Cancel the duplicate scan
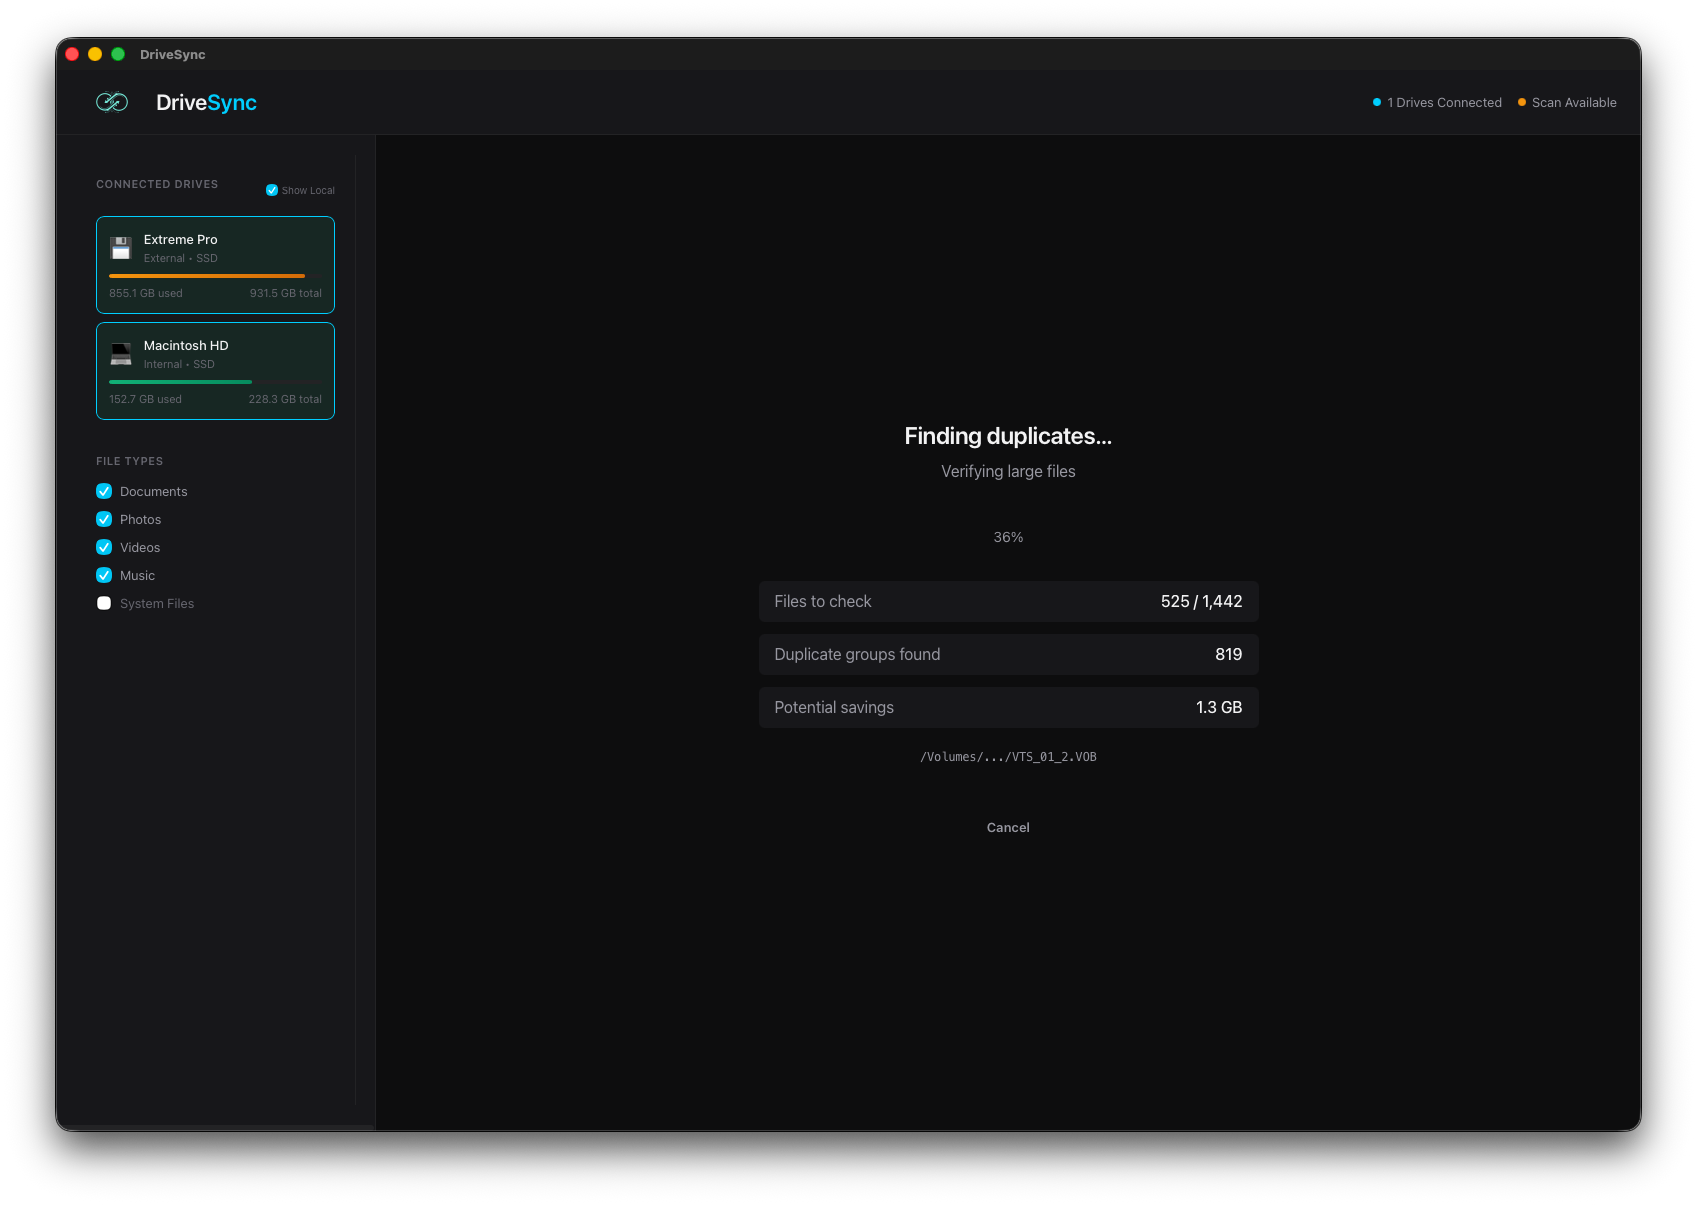This screenshot has height=1205, width=1697. (1007, 827)
